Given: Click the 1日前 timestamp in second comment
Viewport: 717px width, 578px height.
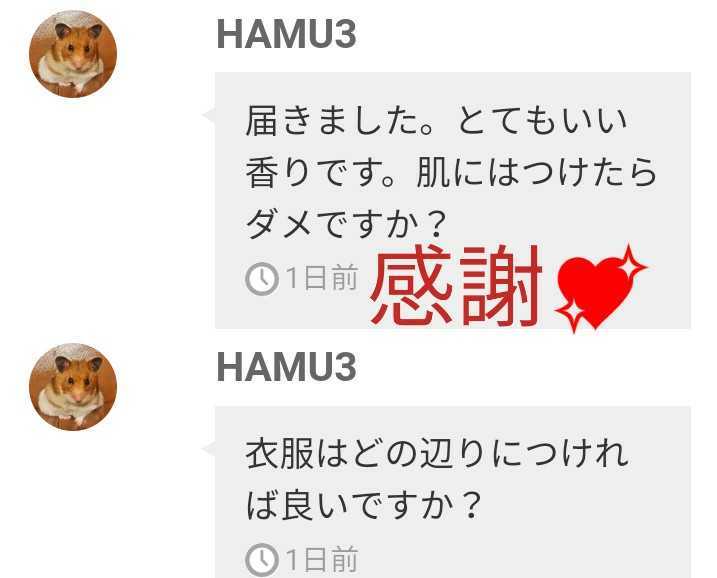Looking at the screenshot, I should 321,560.
